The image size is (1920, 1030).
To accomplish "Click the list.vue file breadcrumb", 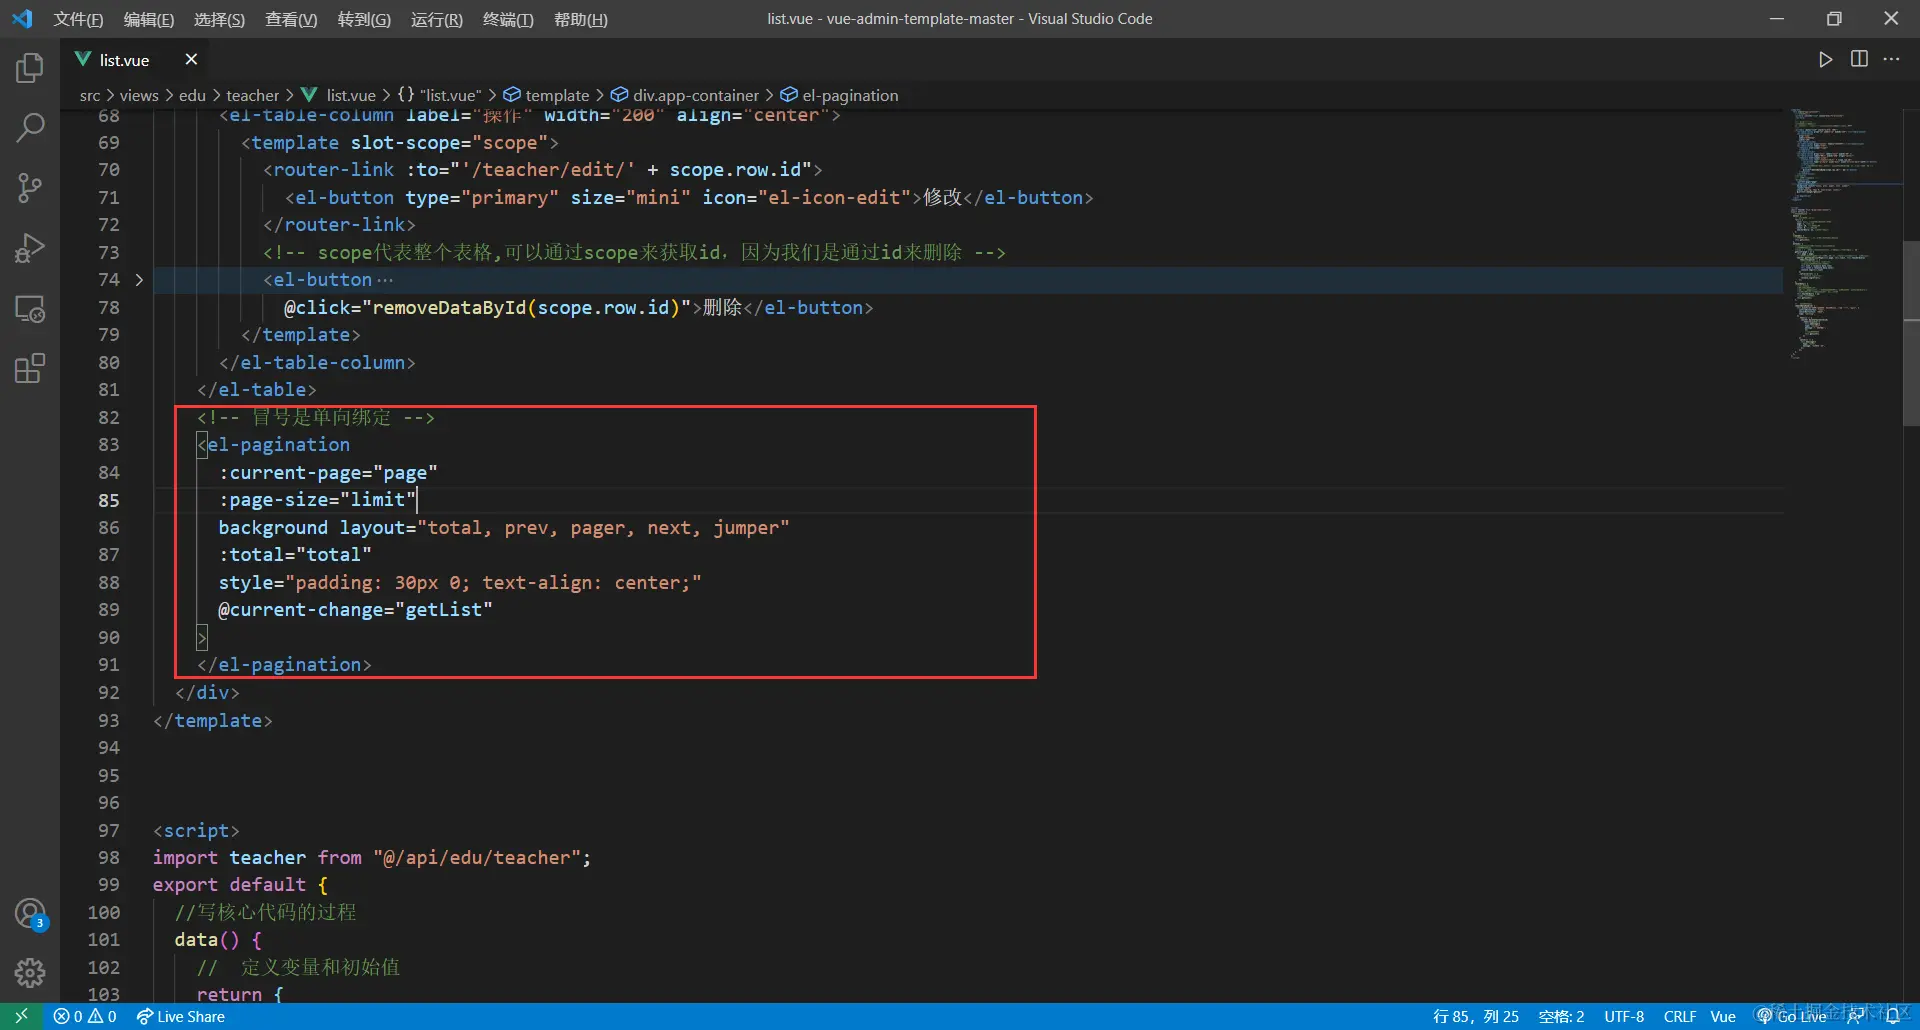I will pos(339,95).
